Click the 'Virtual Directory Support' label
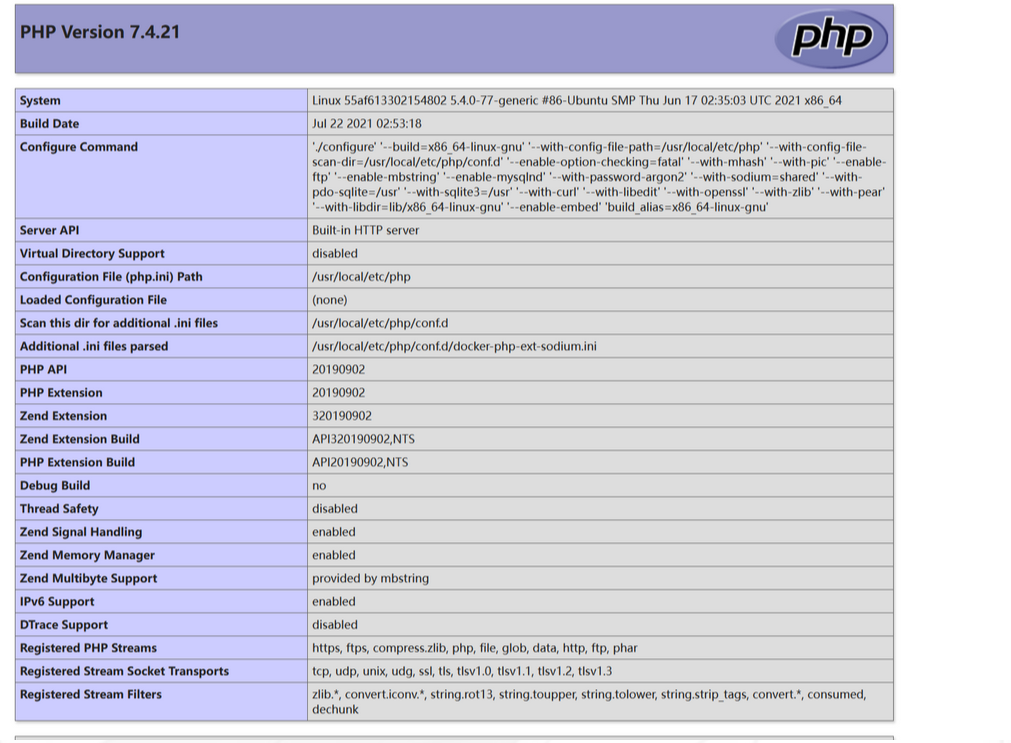This screenshot has width=1011, height=743. coord(92,253)
